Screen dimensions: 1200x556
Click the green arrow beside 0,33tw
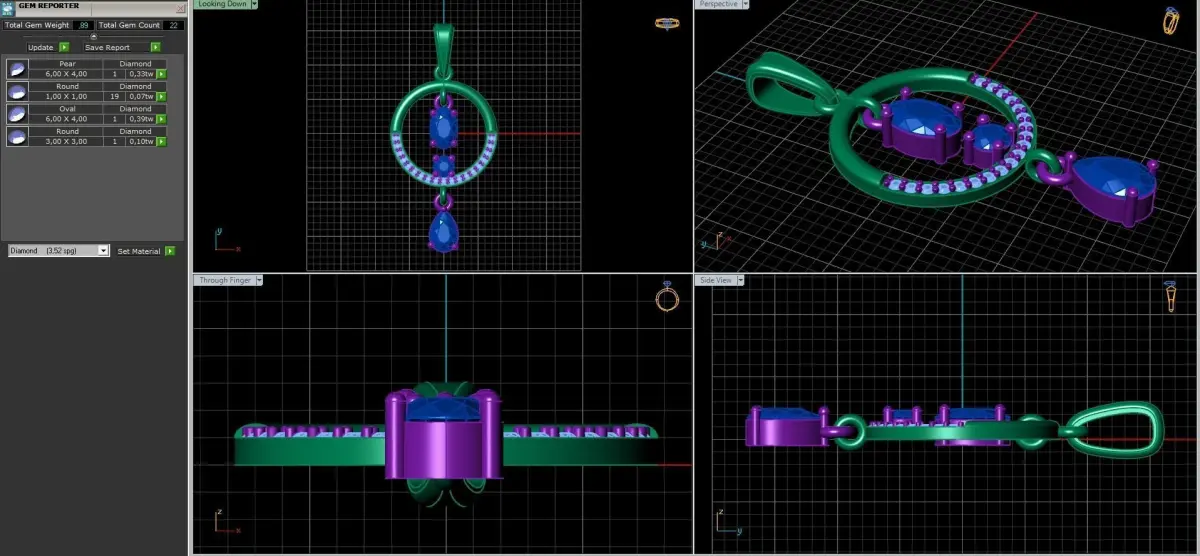161,74
